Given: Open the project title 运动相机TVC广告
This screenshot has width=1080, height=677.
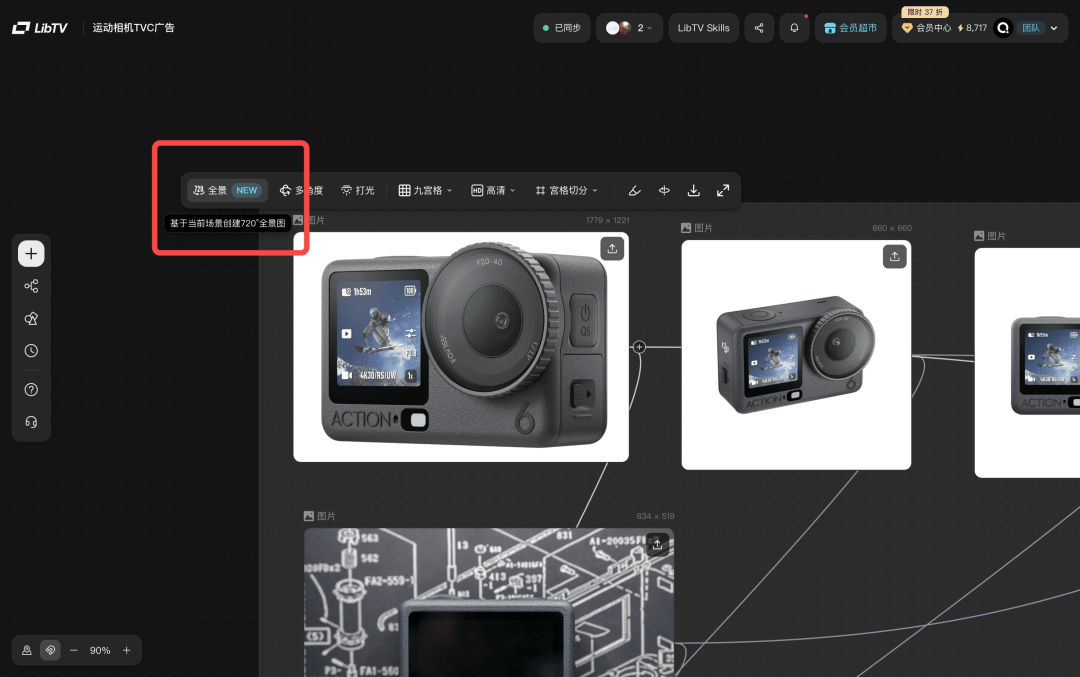Looking at the screenshot, I should point(134,28).
